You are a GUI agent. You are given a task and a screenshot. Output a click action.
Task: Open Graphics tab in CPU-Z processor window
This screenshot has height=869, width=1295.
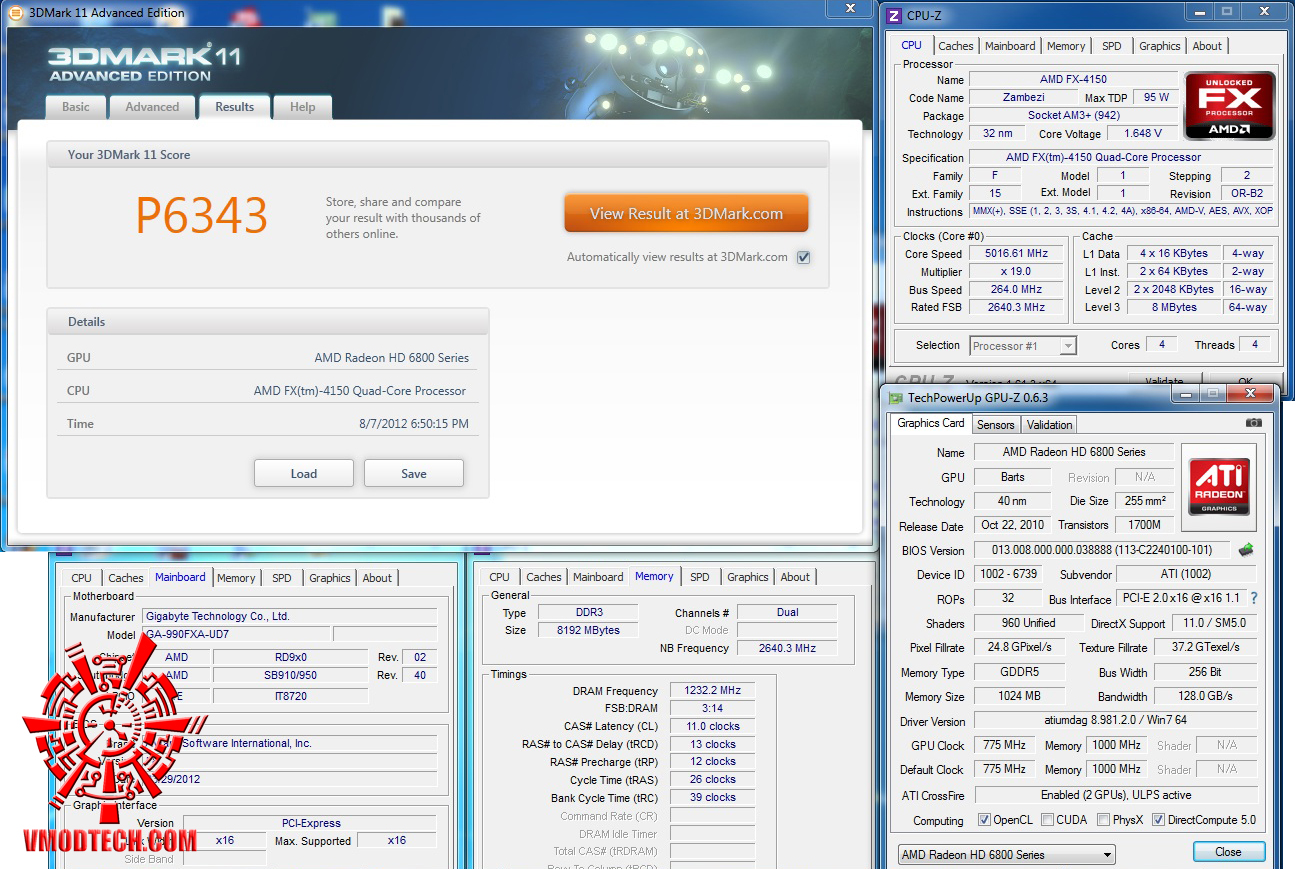pyautogui.click(x=1160, y=46)
